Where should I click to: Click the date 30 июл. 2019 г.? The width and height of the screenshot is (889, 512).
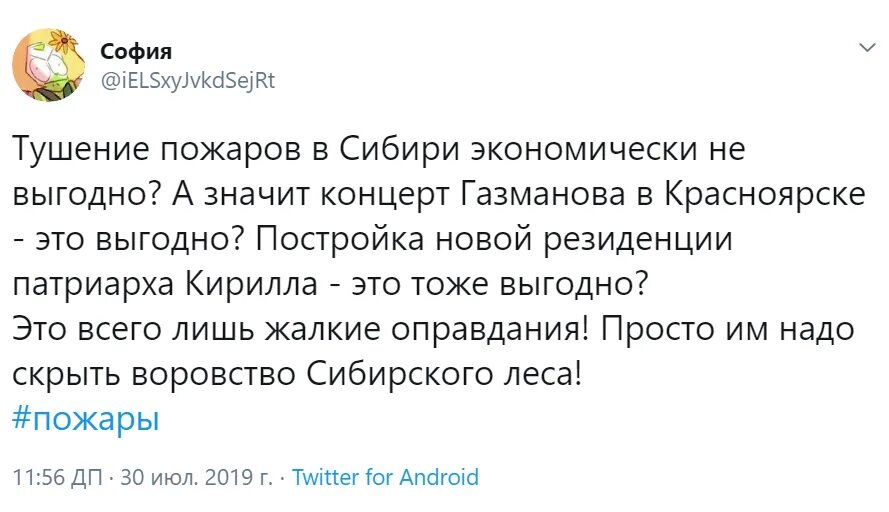pos(195,477)
